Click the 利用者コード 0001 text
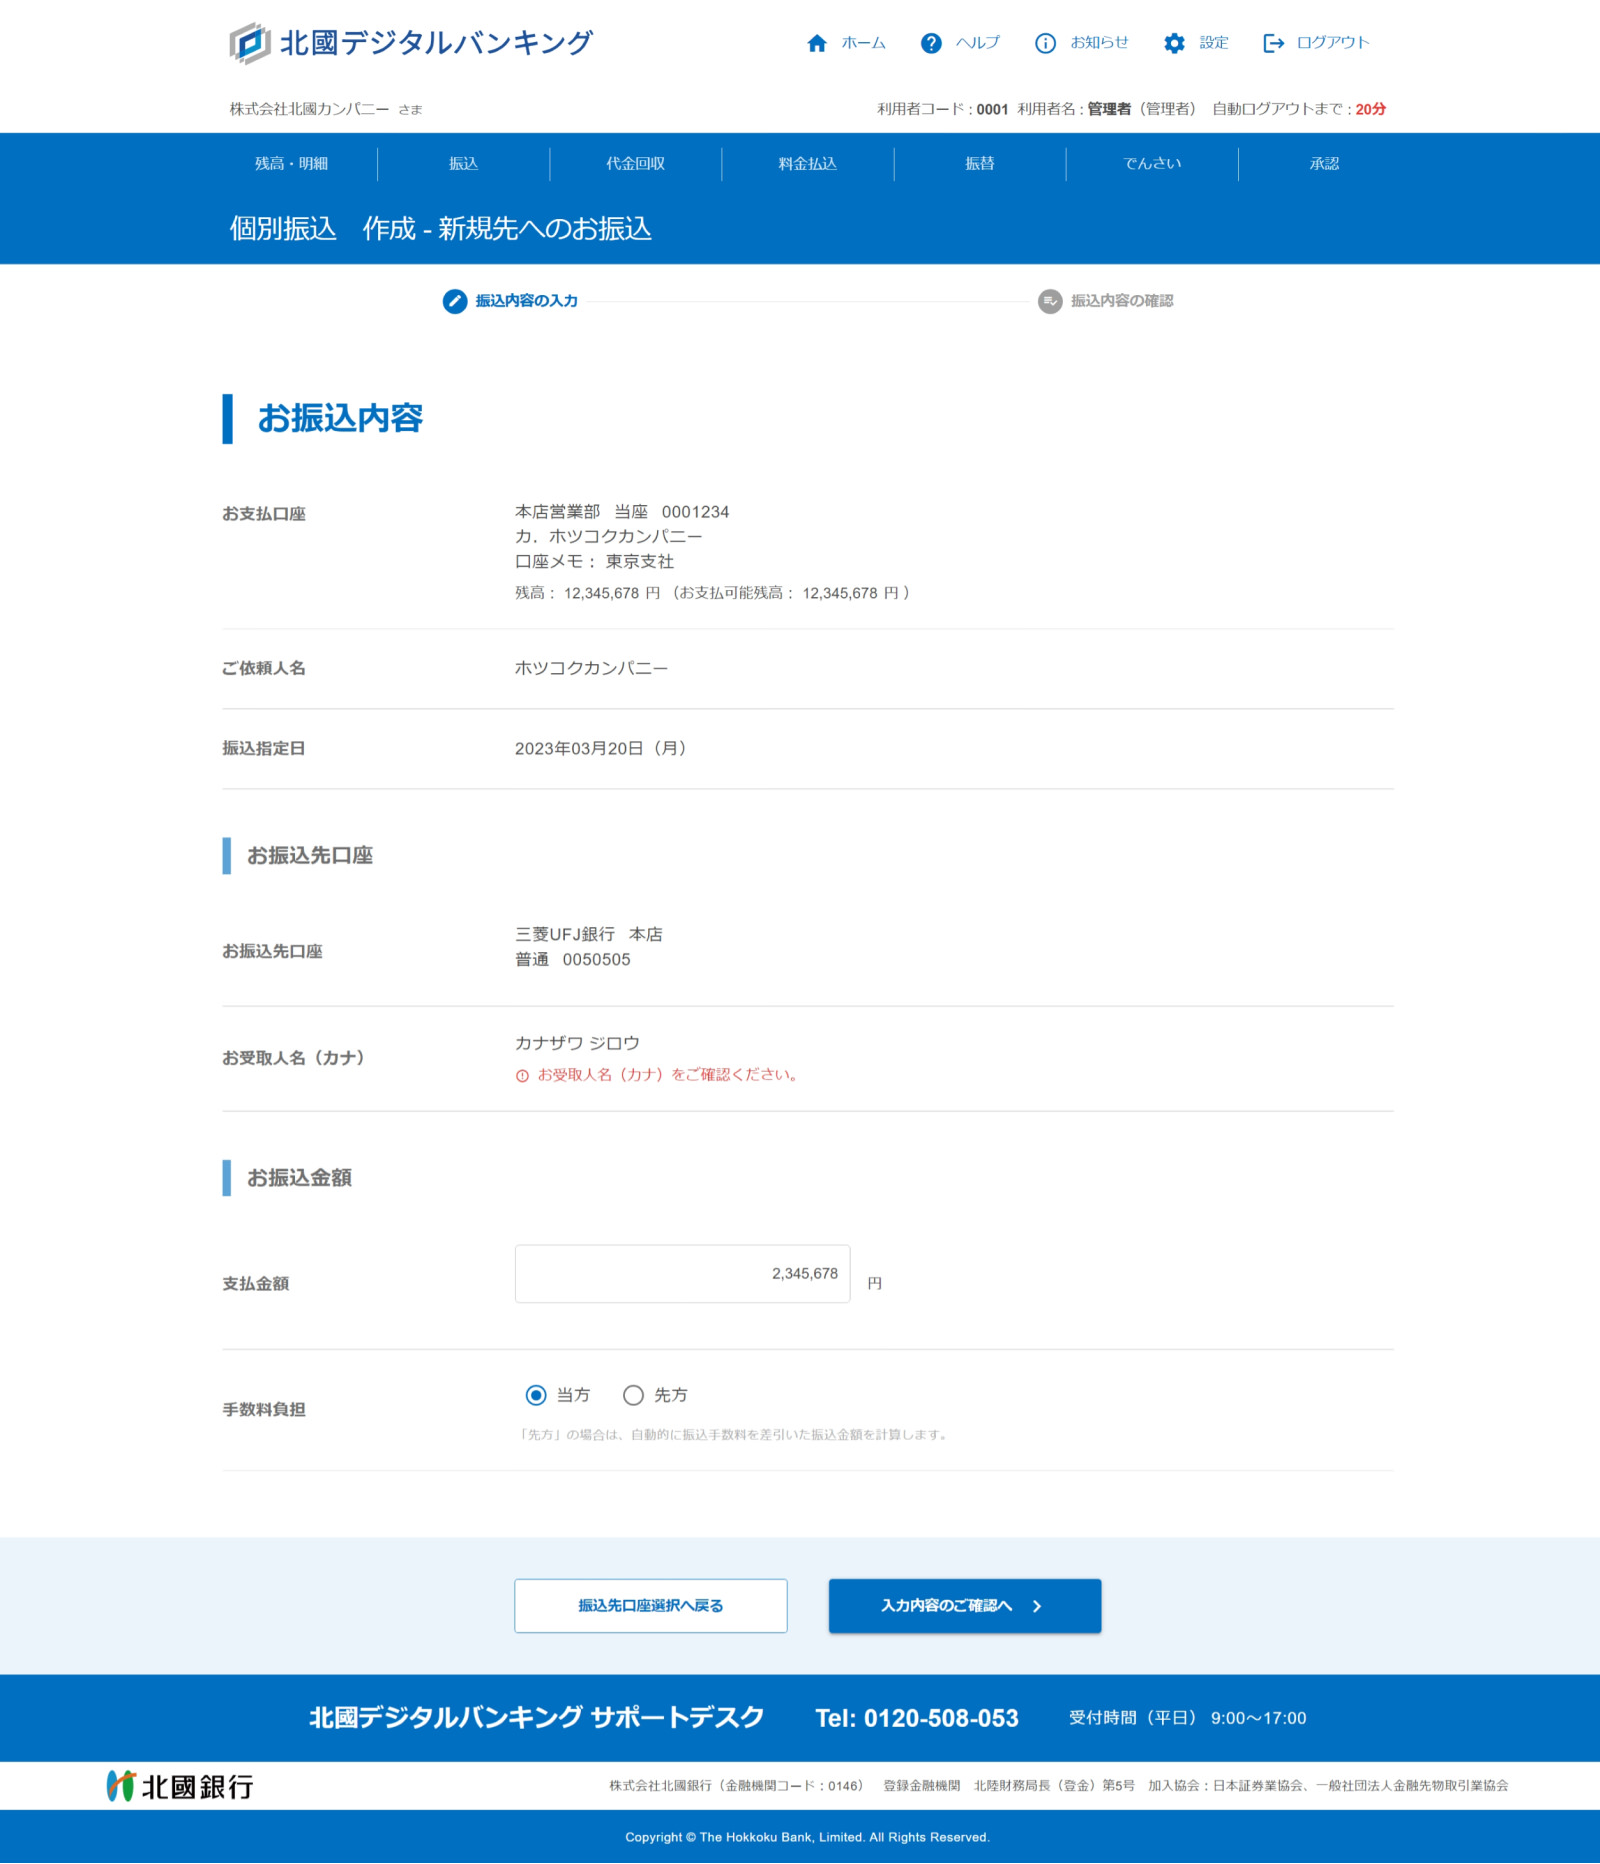 point(942,109)
